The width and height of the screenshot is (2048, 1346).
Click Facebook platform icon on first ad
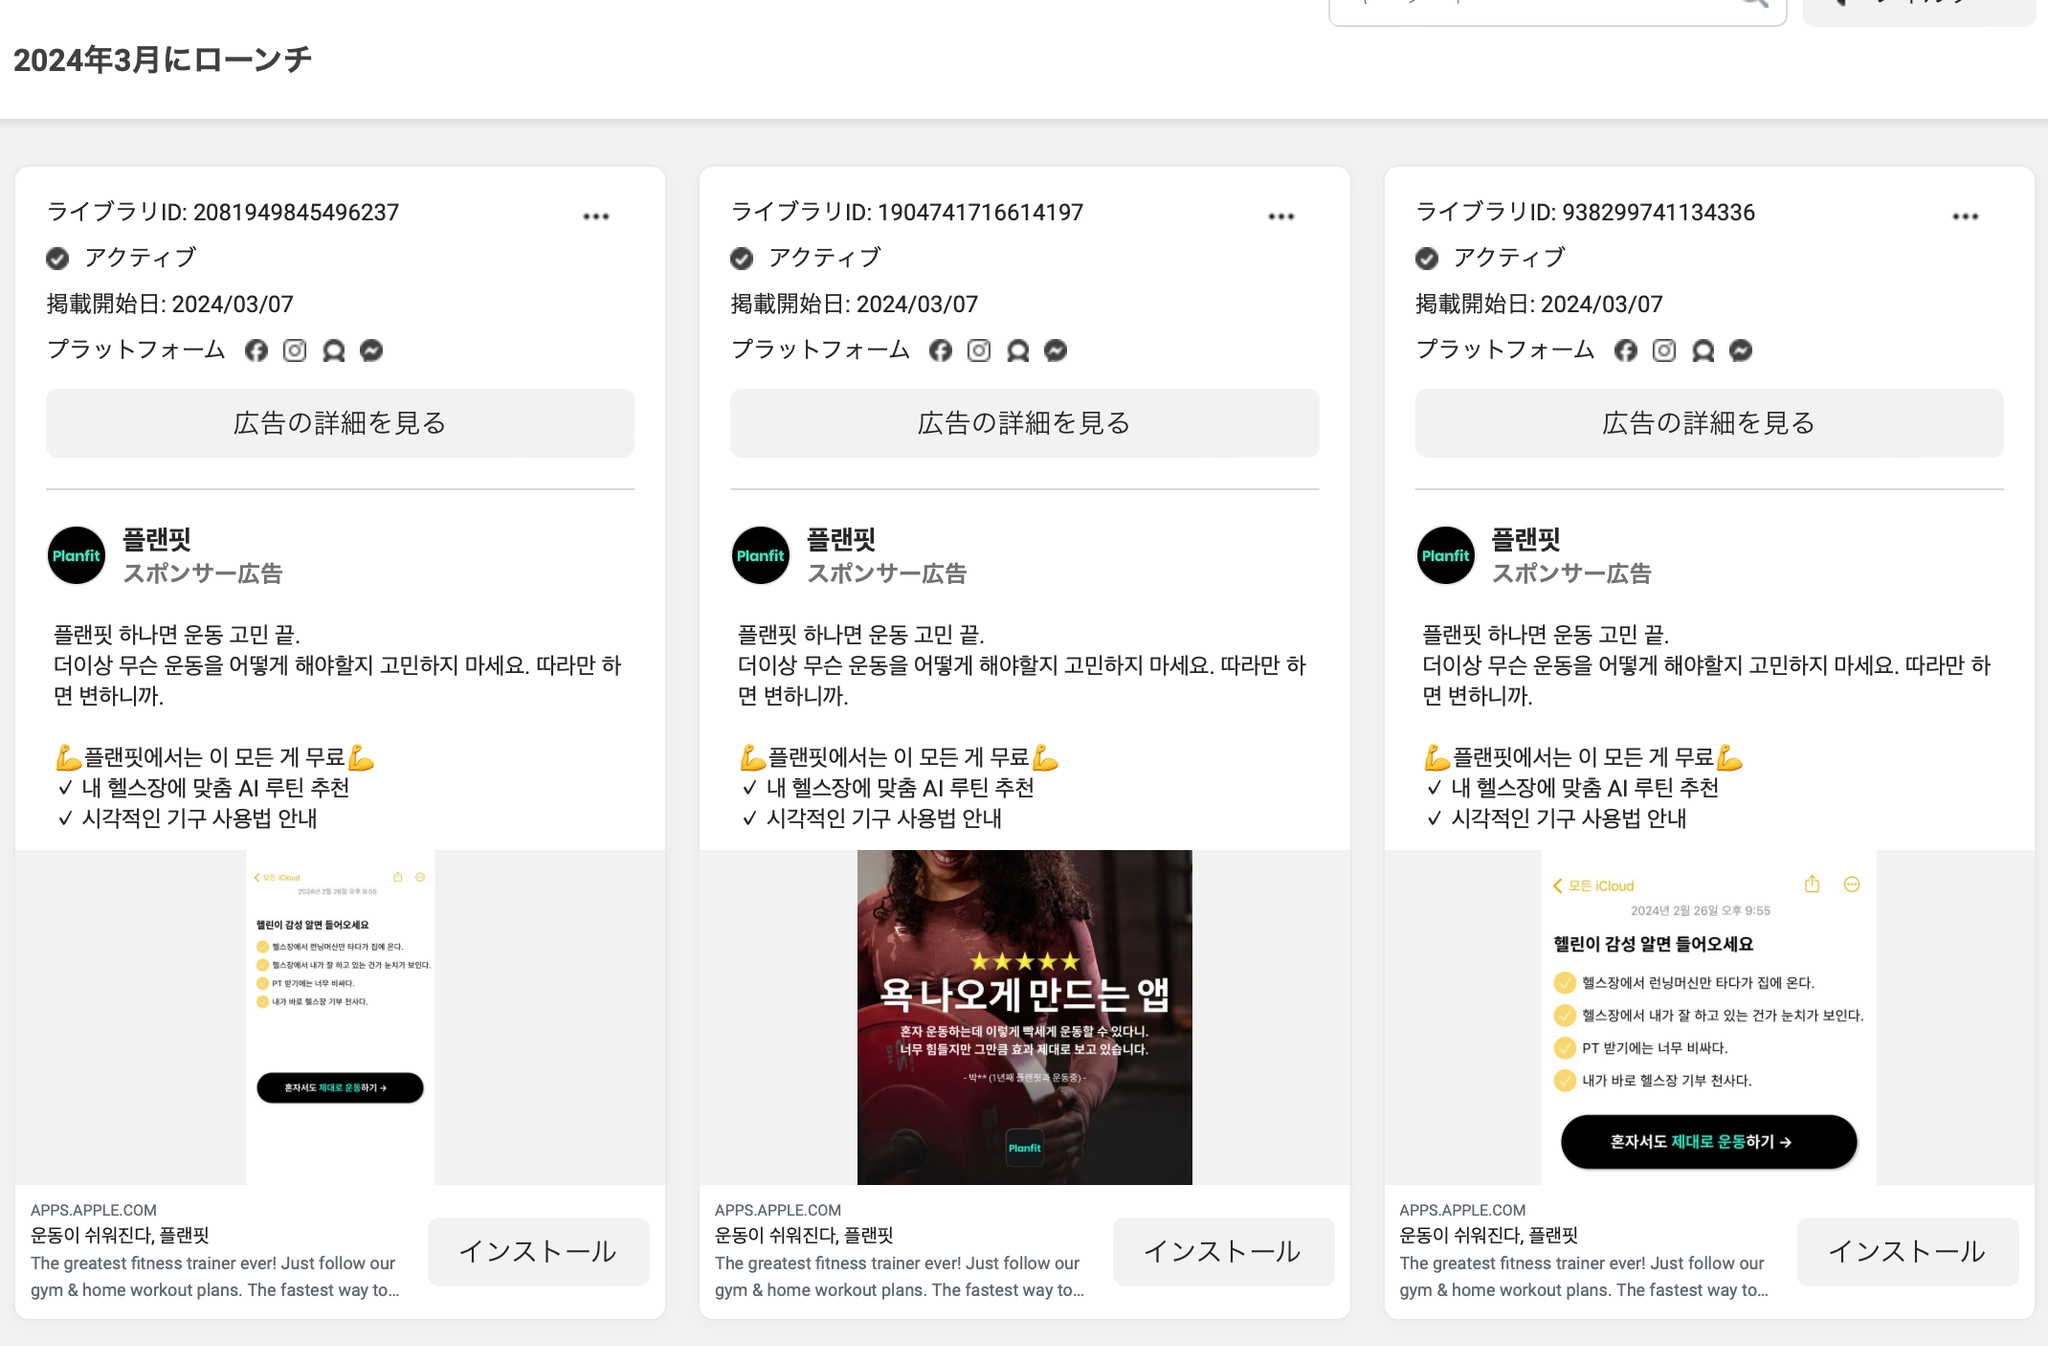pyautogui.click(x=256, y=351)
